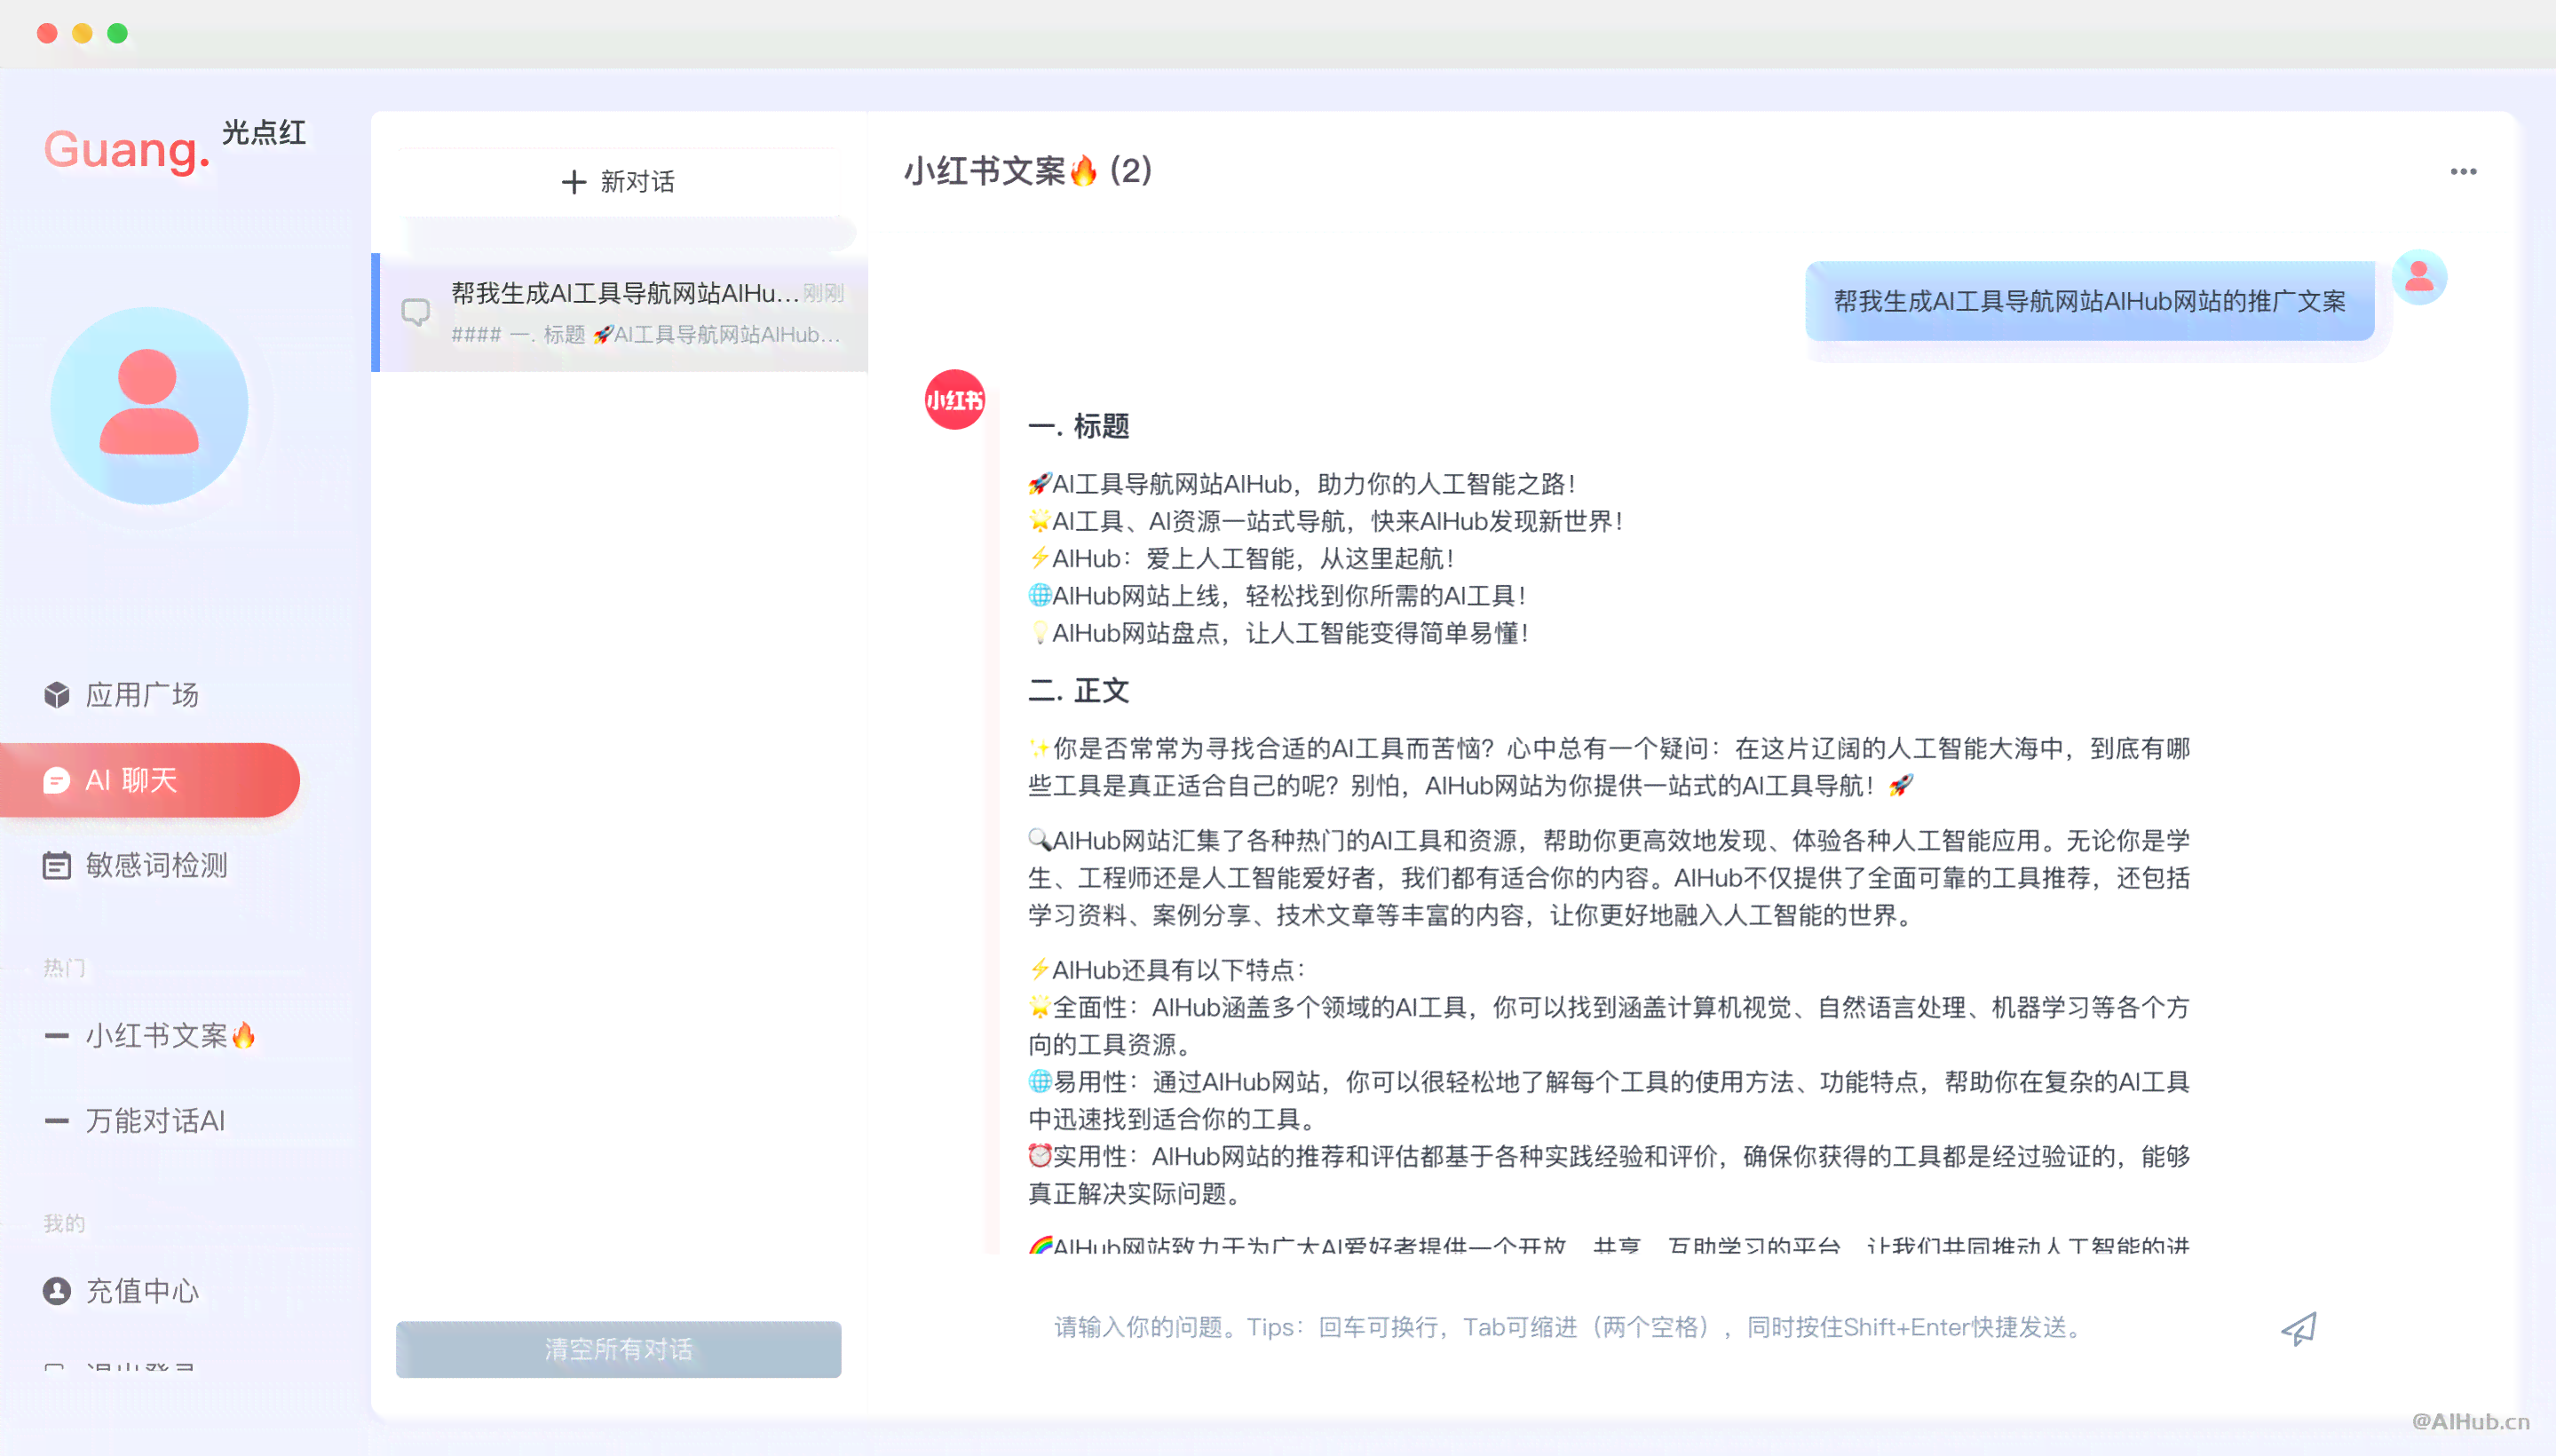This screenshot has height=1456, width=2556.
Task: Click the line AIHub还具有以下特点
Action: tap(1167, 969)
